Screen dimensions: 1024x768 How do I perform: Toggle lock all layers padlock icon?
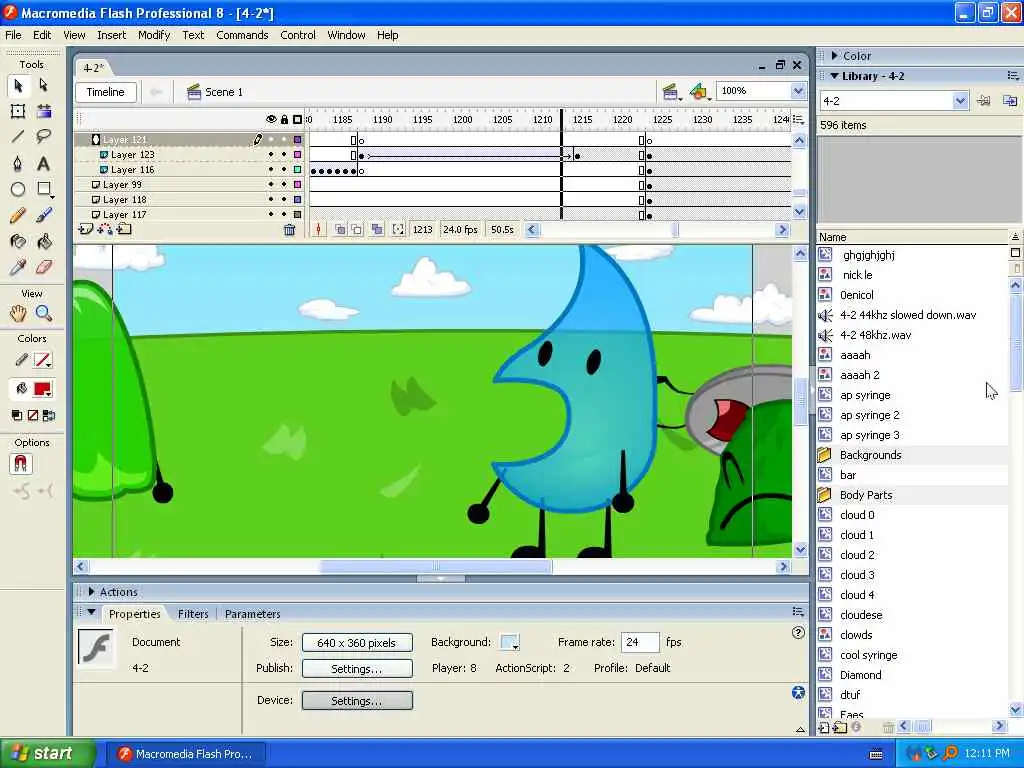[x=284, y=120]
